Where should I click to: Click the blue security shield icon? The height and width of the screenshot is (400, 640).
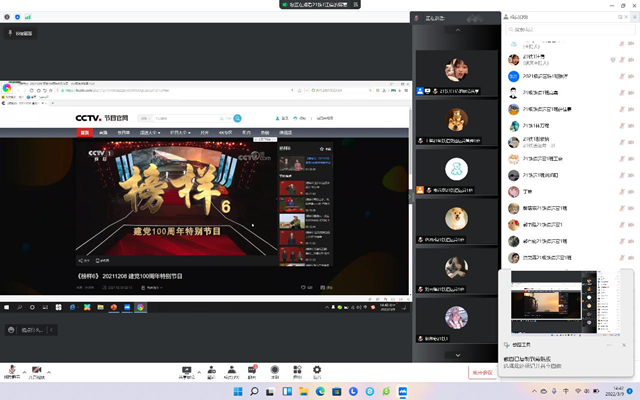pyautogui.click(x=17, y=17)
